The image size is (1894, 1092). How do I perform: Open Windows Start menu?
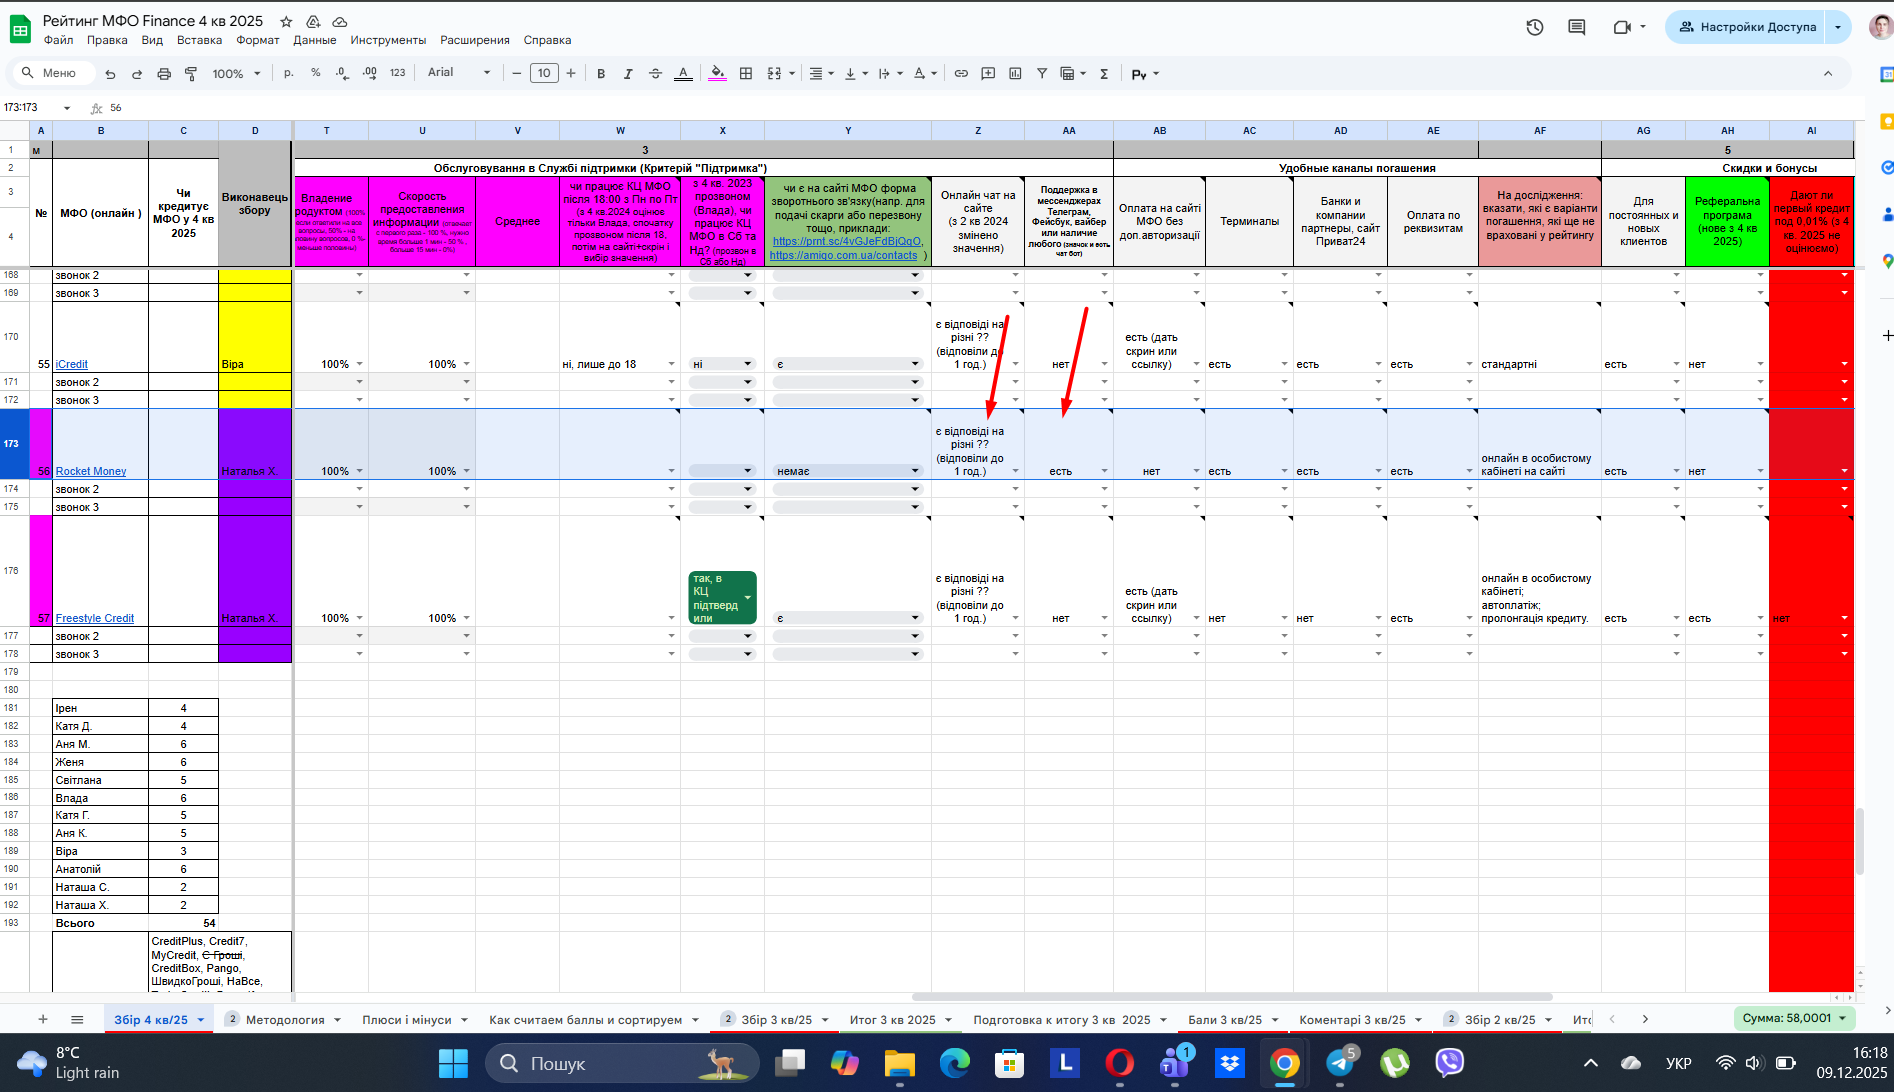pyautogui.click(x=453, y=1062)
